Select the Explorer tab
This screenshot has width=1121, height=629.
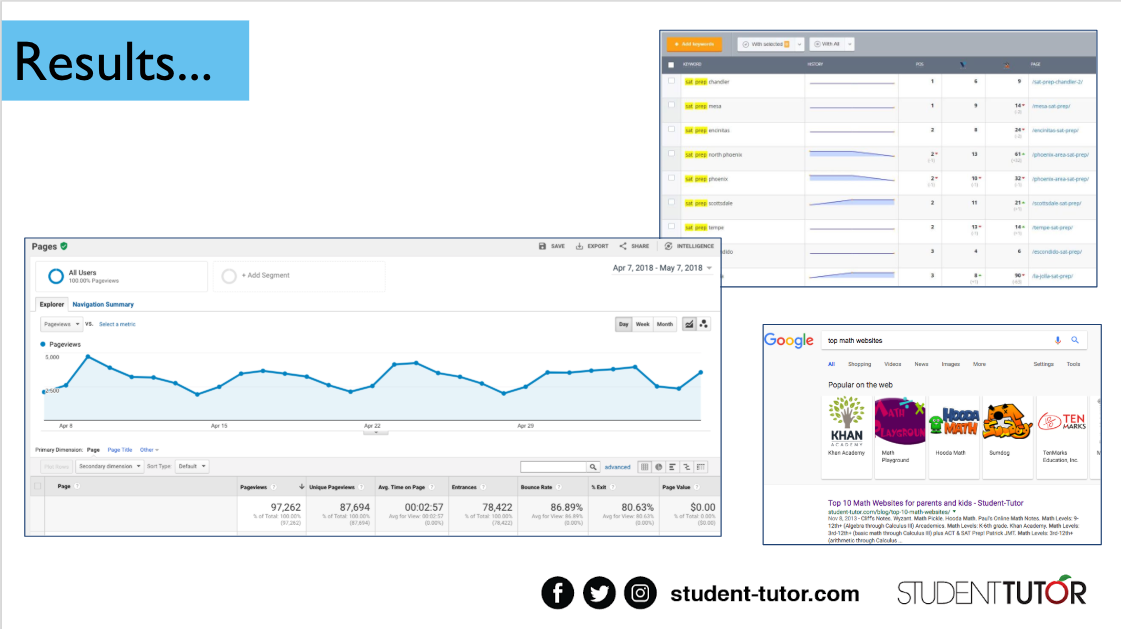pos(51,304)
